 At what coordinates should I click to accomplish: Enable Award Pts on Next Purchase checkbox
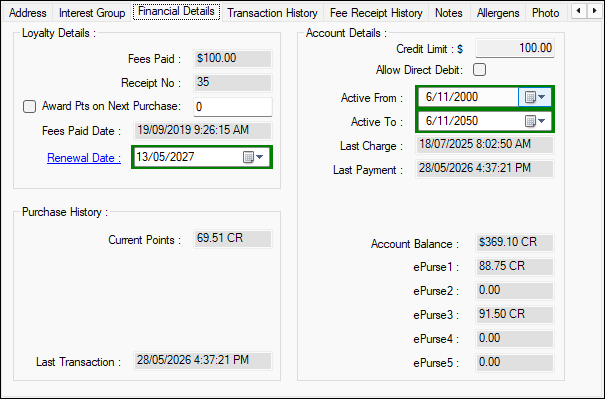pyautogui.click(x=29, y=107)
